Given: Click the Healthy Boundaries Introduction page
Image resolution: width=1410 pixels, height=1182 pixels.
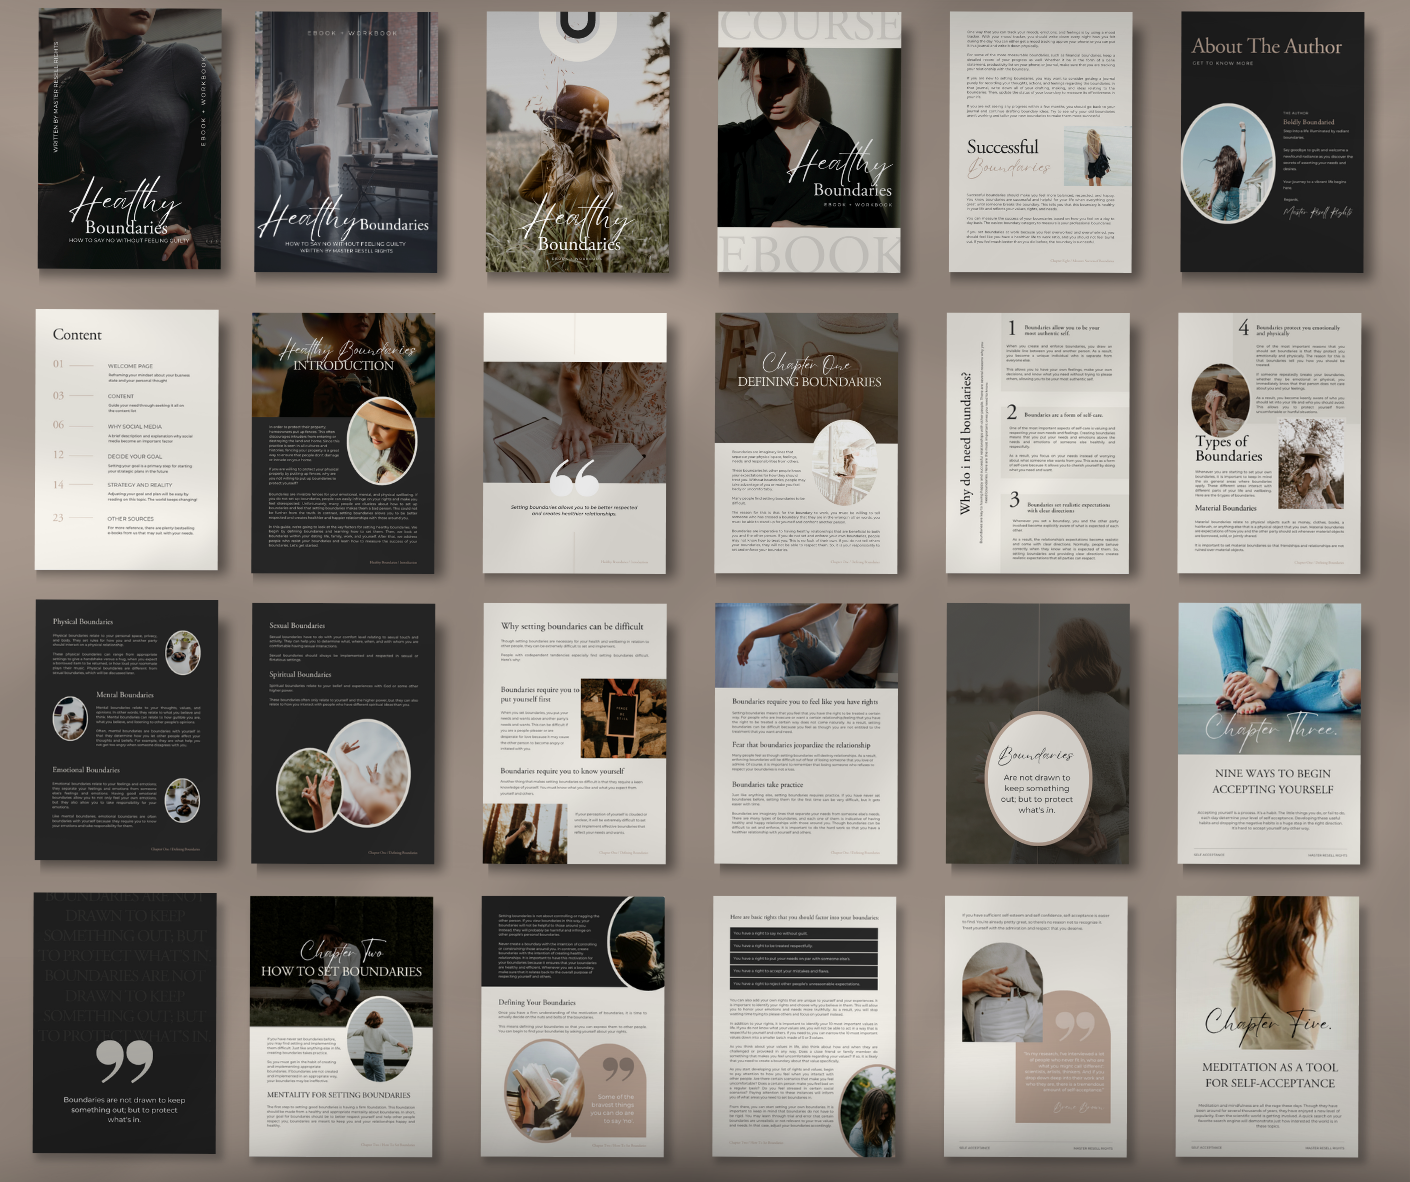Looking at the screenshot, I should (x=343, y=442).
